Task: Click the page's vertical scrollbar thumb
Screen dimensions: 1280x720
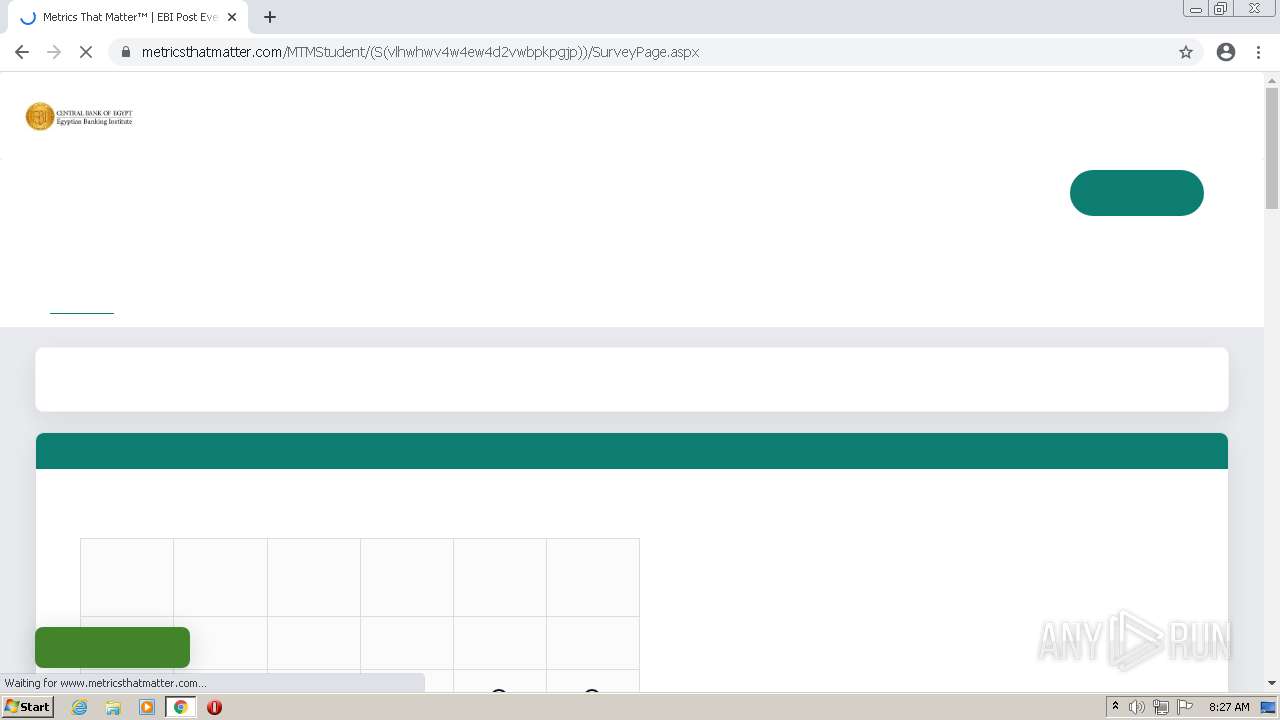Action: pyautogui.click(x=1272, y=148)
